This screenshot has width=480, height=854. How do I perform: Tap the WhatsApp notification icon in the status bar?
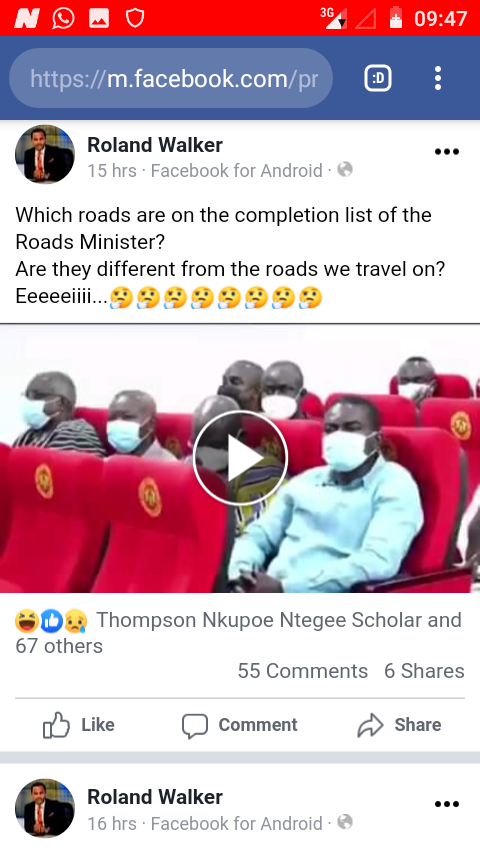63,19
